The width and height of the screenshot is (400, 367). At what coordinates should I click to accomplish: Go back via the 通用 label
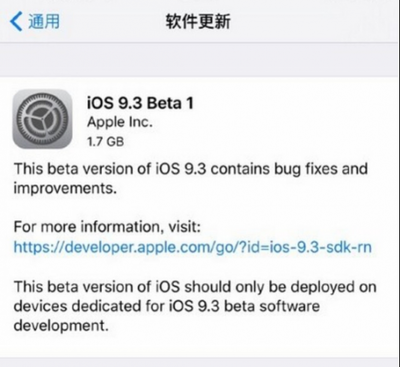(44, 21)
